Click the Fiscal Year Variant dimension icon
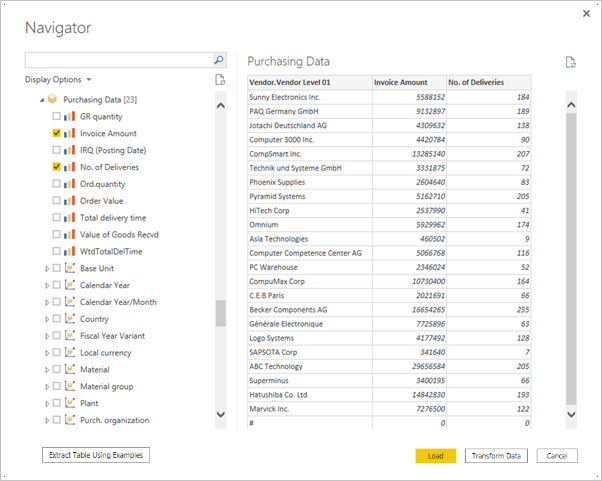 [69, 336]
